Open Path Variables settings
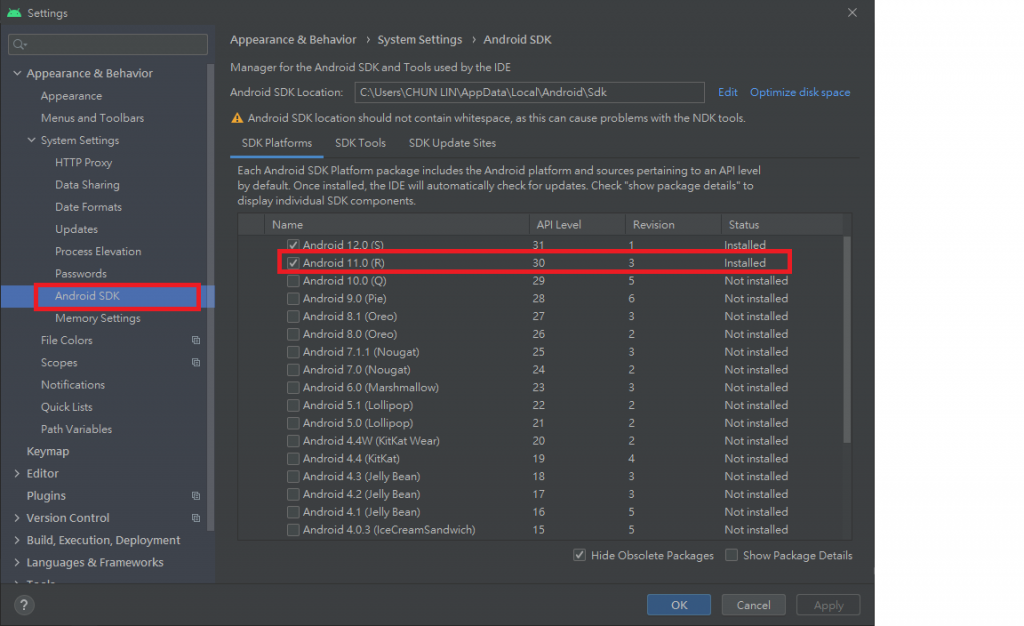This screenshot has height=626, width=1024. 76,429
